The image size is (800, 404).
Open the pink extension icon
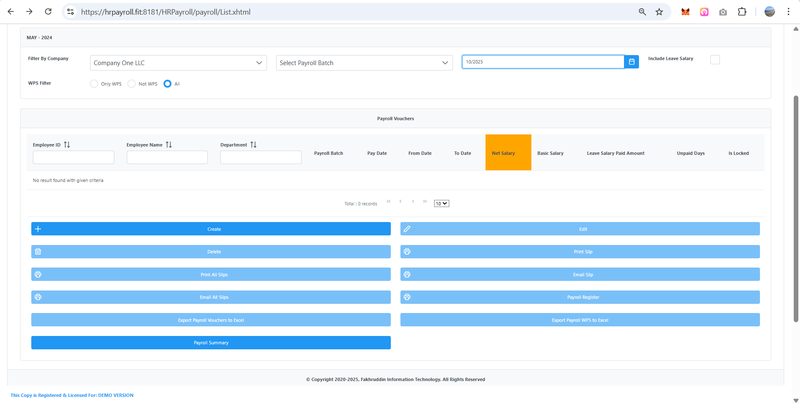click(704, 12)
